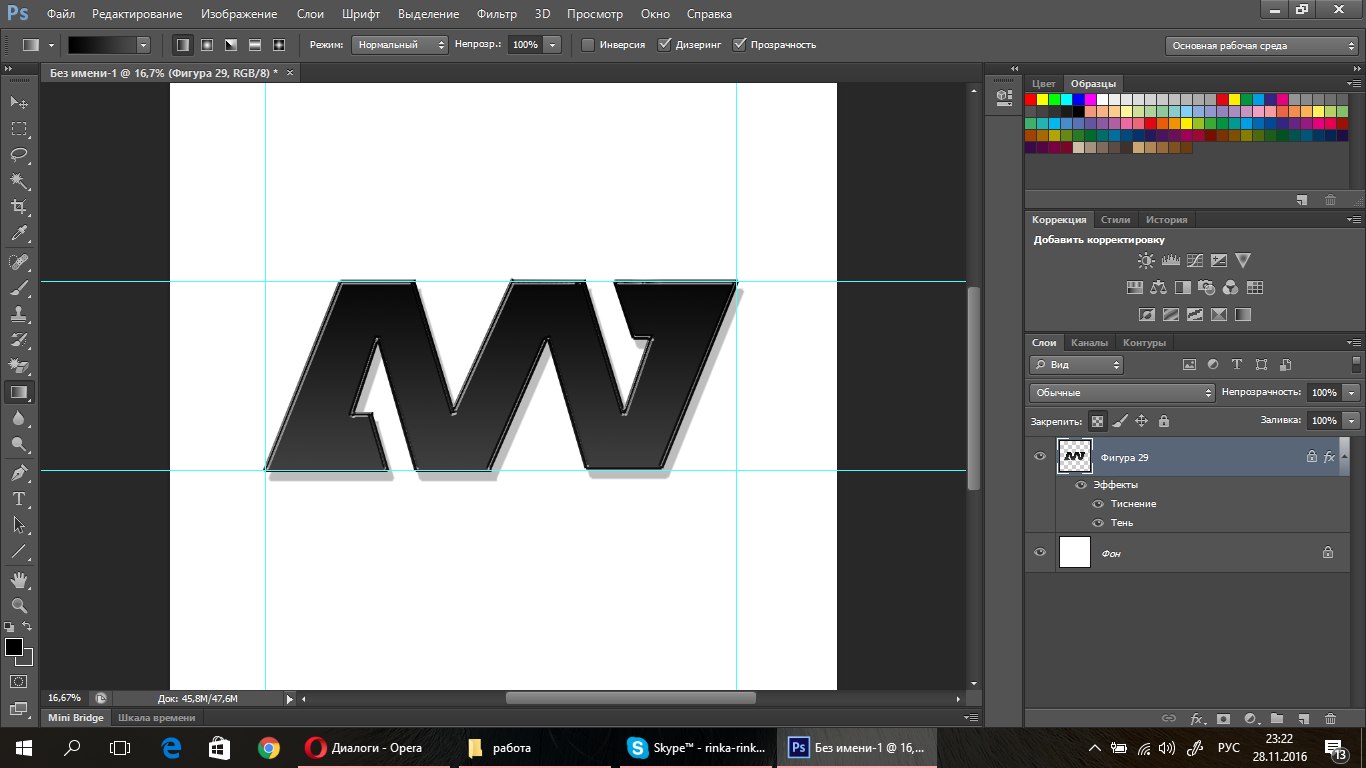This screenshot has height=768, width=1366.
Task: Select the Horizontal Type tool
Action: pos(19,499)
